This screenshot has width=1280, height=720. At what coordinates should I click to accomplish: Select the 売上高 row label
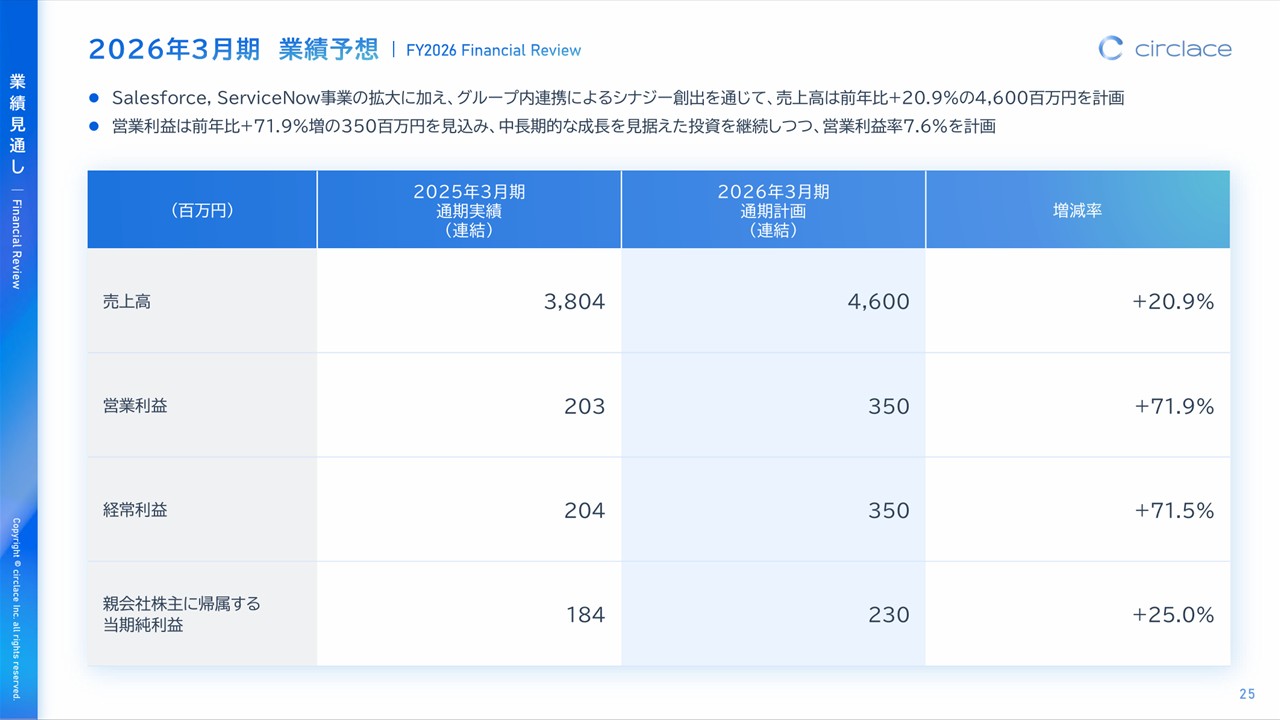point(127,302)
